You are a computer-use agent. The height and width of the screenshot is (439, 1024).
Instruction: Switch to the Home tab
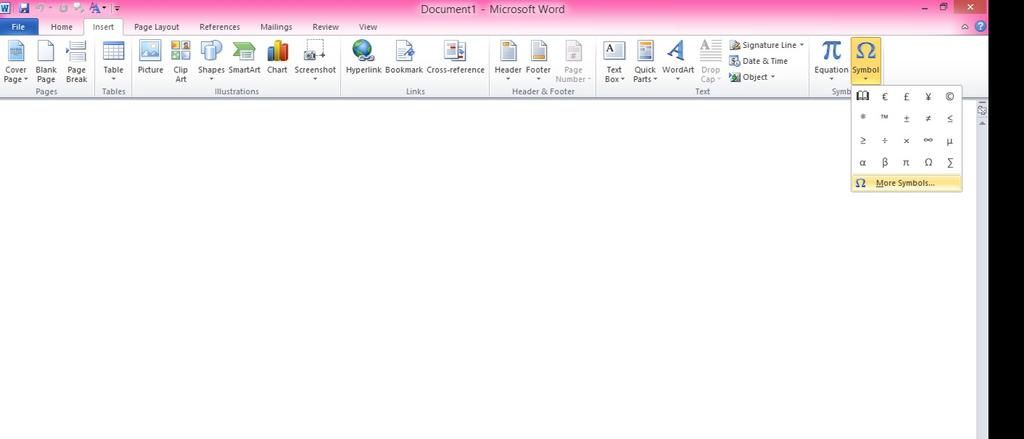[x=61, y=27]
